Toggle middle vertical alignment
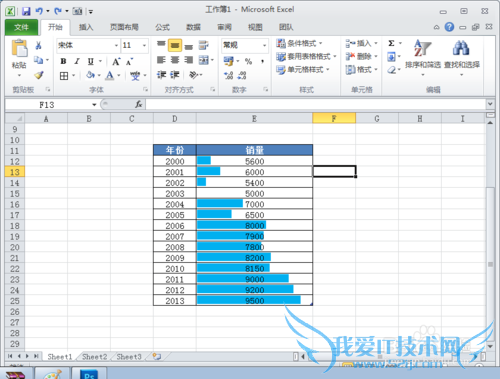This screenshot has width=500, height=379. click(x=175, y=45)
